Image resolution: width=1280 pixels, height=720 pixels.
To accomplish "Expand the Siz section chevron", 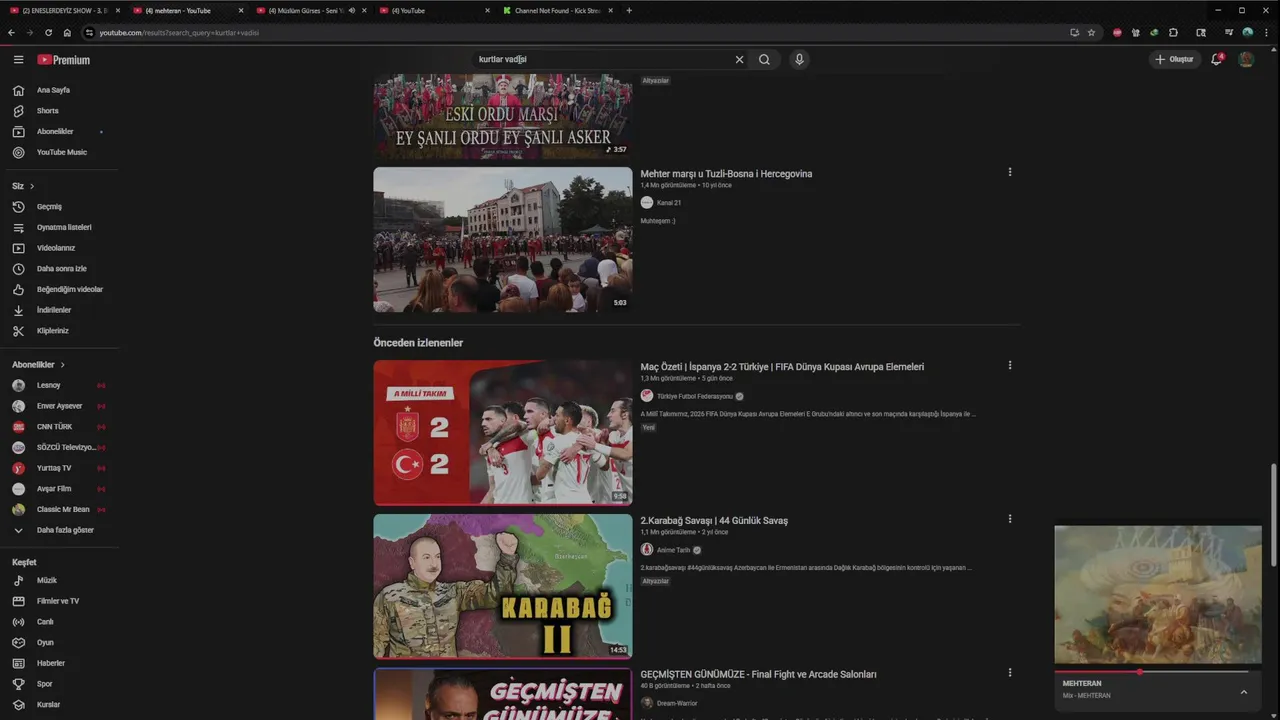I will pyautogui.click(x=32, y=186).
